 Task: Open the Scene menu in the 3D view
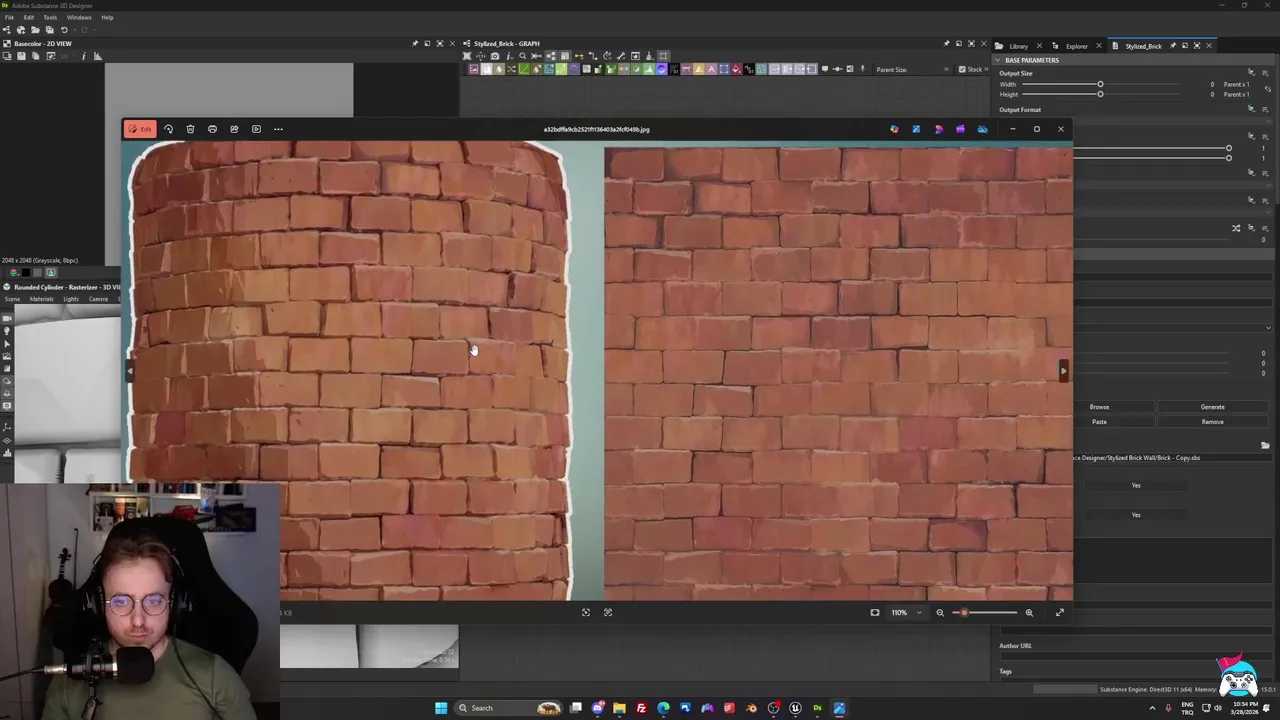click(x=12, y=299)
